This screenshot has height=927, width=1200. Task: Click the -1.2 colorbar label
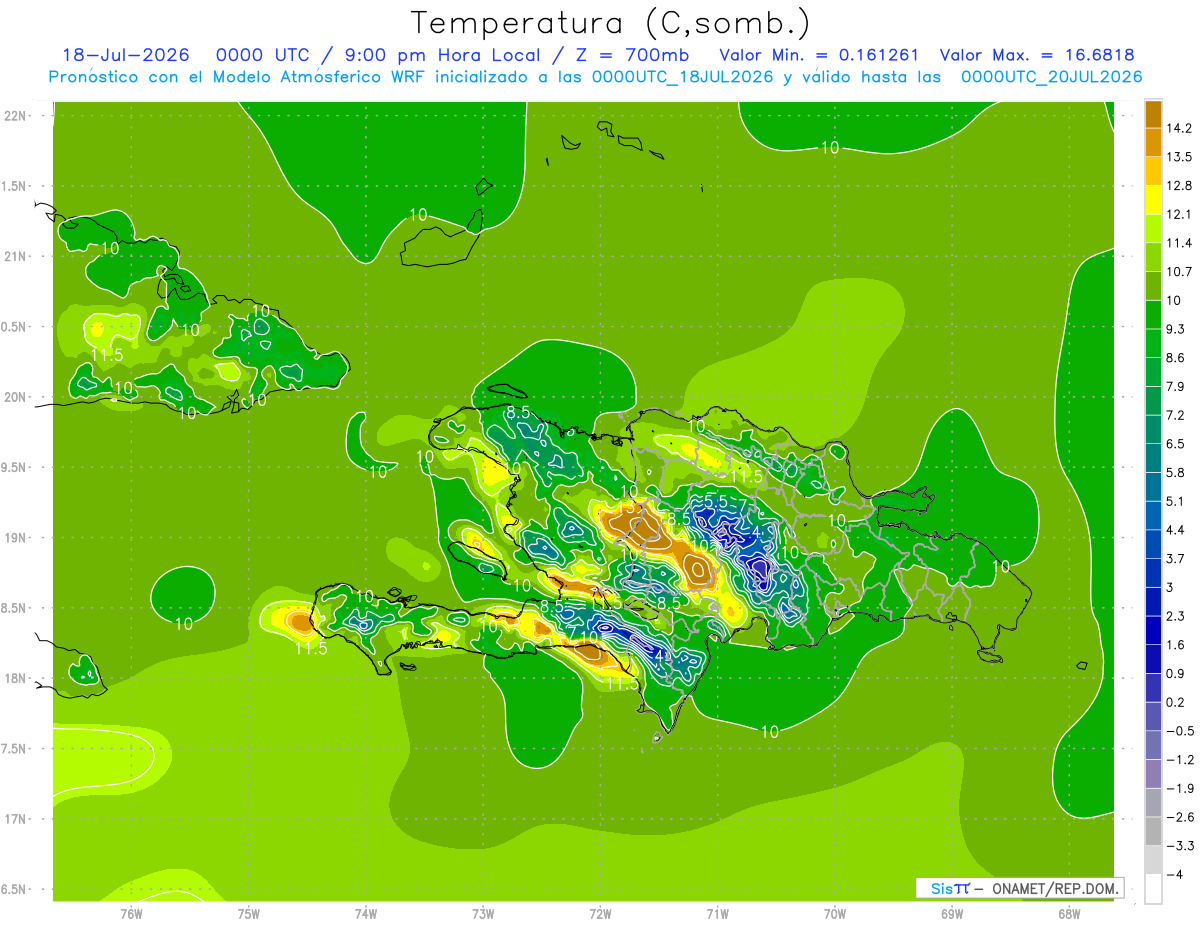(x=1181, y=759)
